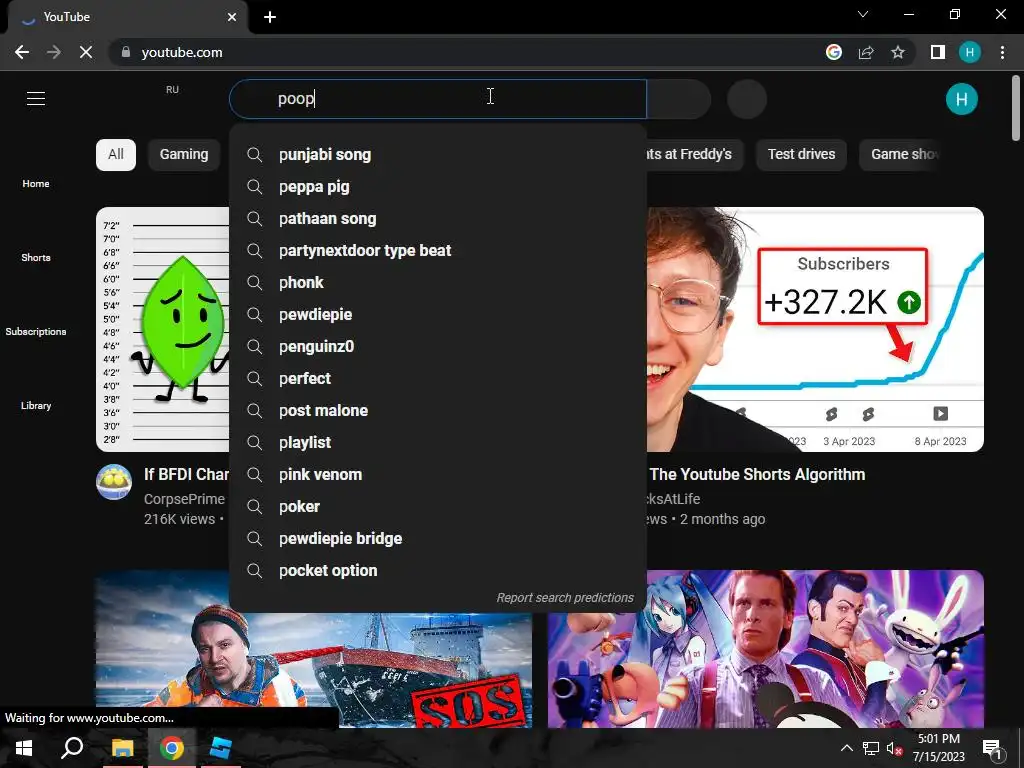Click 'The Youtube Shorts Algorithm' video title
The image size is (1024, 768).
tap(757, 475)
